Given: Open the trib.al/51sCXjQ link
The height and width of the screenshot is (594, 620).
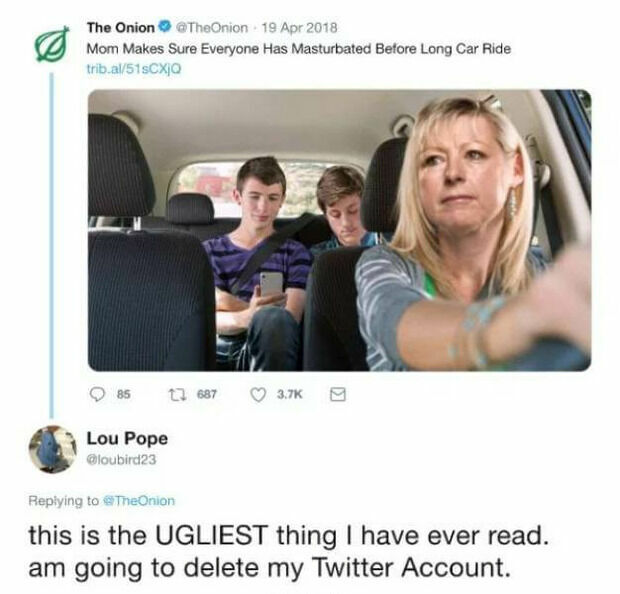Looking at the screenshot, I should [x=134, y=69].
